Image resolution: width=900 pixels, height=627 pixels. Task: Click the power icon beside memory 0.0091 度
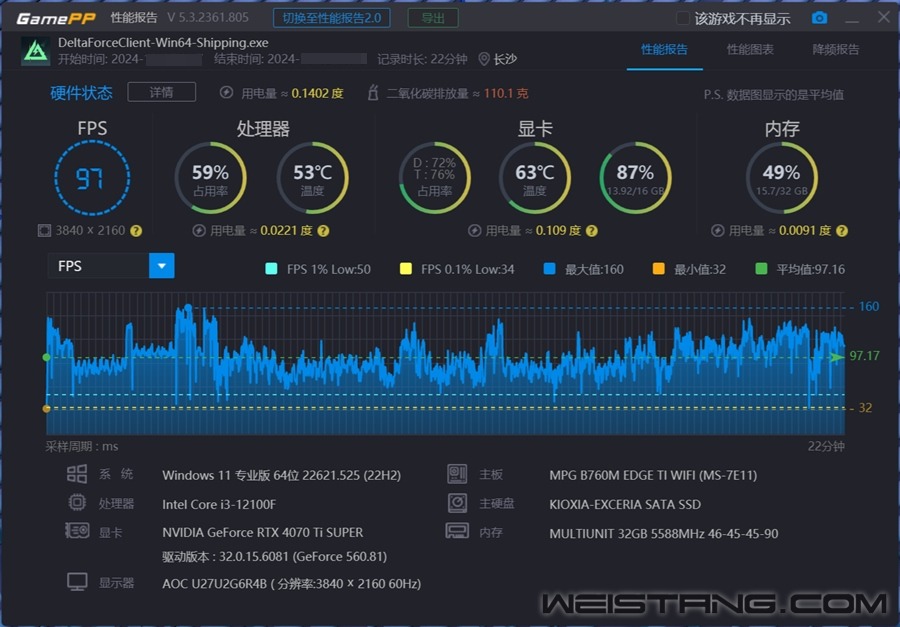717,231
